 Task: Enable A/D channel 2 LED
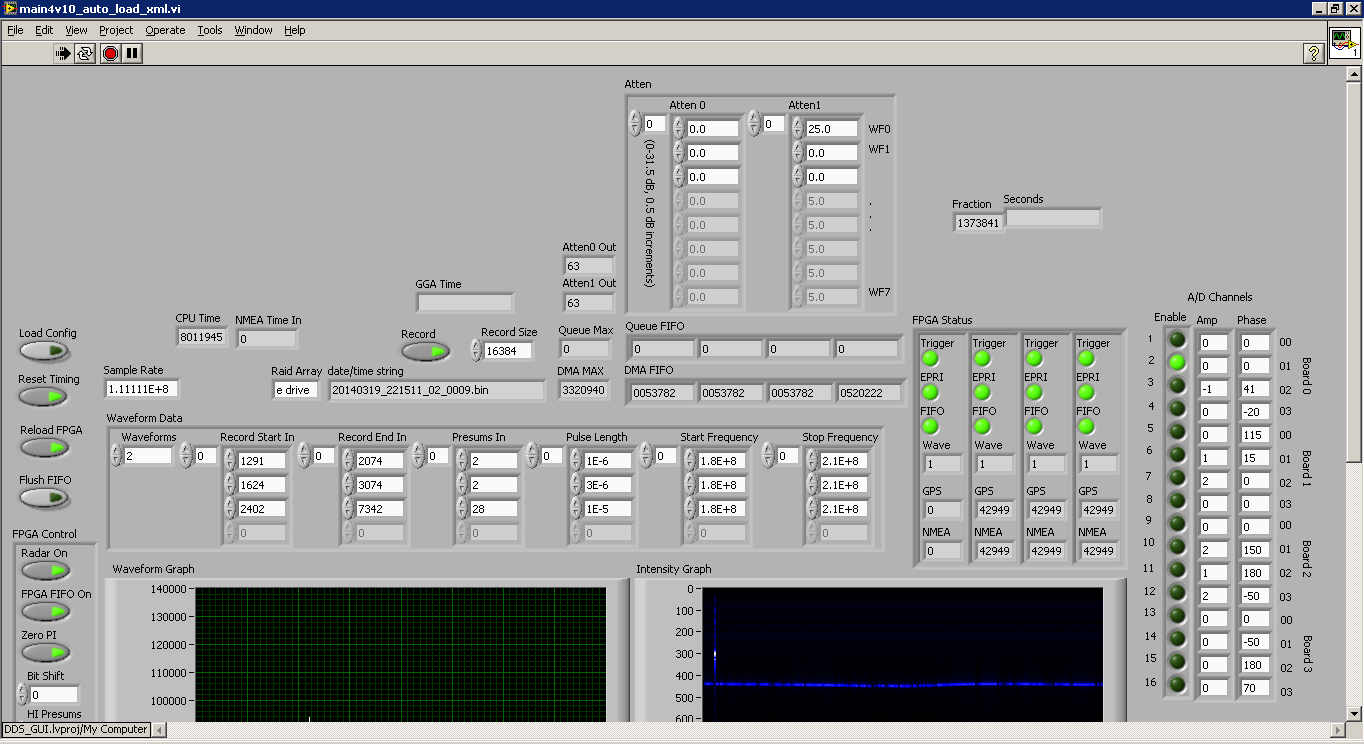coord(1177,362)
